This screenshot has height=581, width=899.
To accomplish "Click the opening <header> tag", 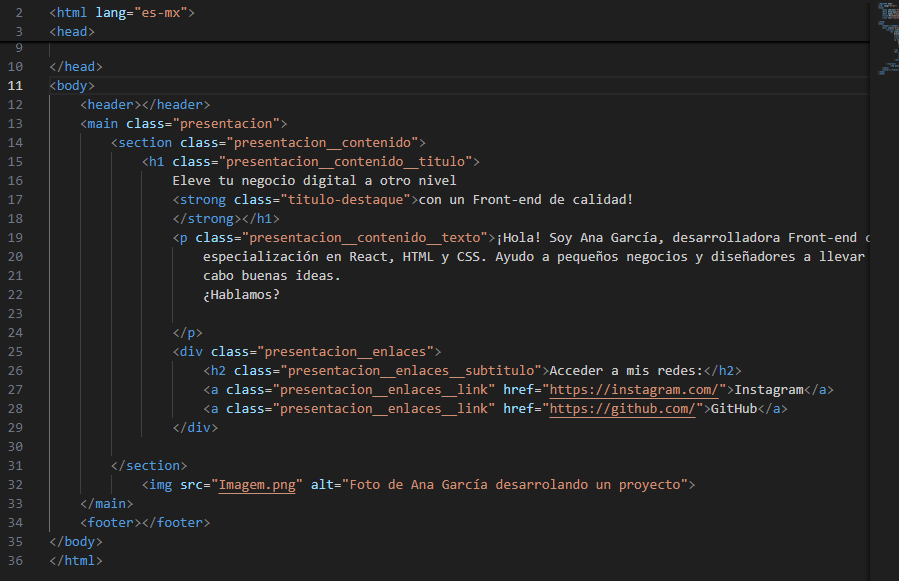I will tap(111, 104).
